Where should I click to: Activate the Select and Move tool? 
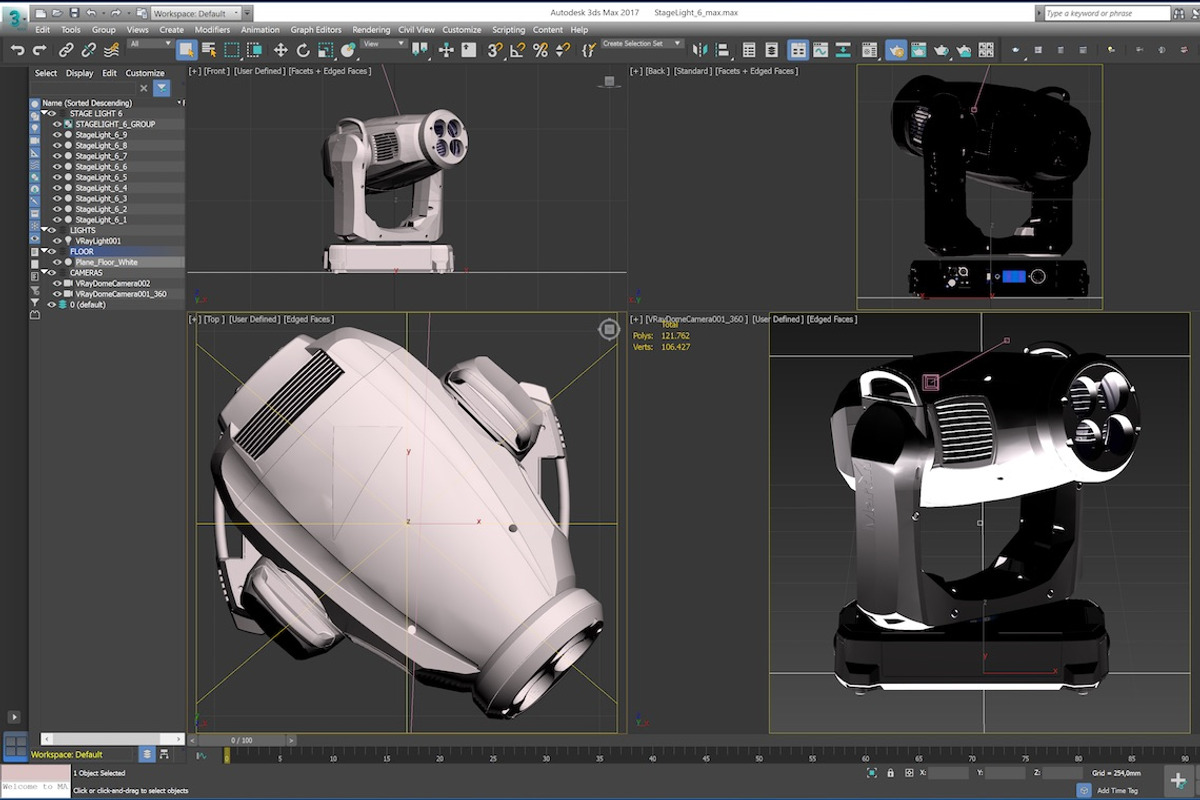[x=281, y=50]
